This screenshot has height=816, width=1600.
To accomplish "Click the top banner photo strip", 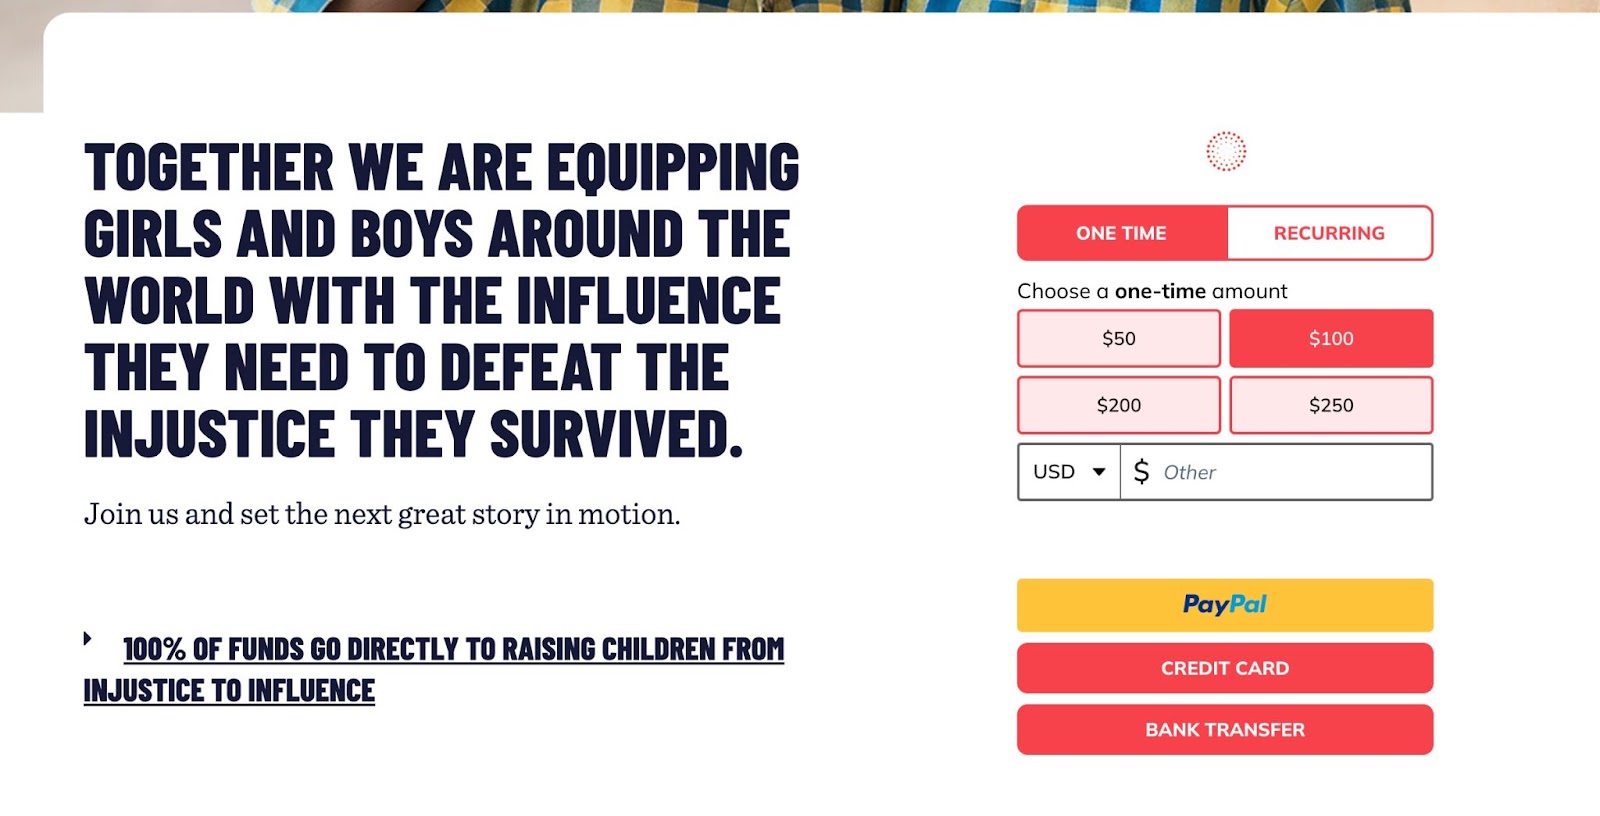I will click(800, 6).
